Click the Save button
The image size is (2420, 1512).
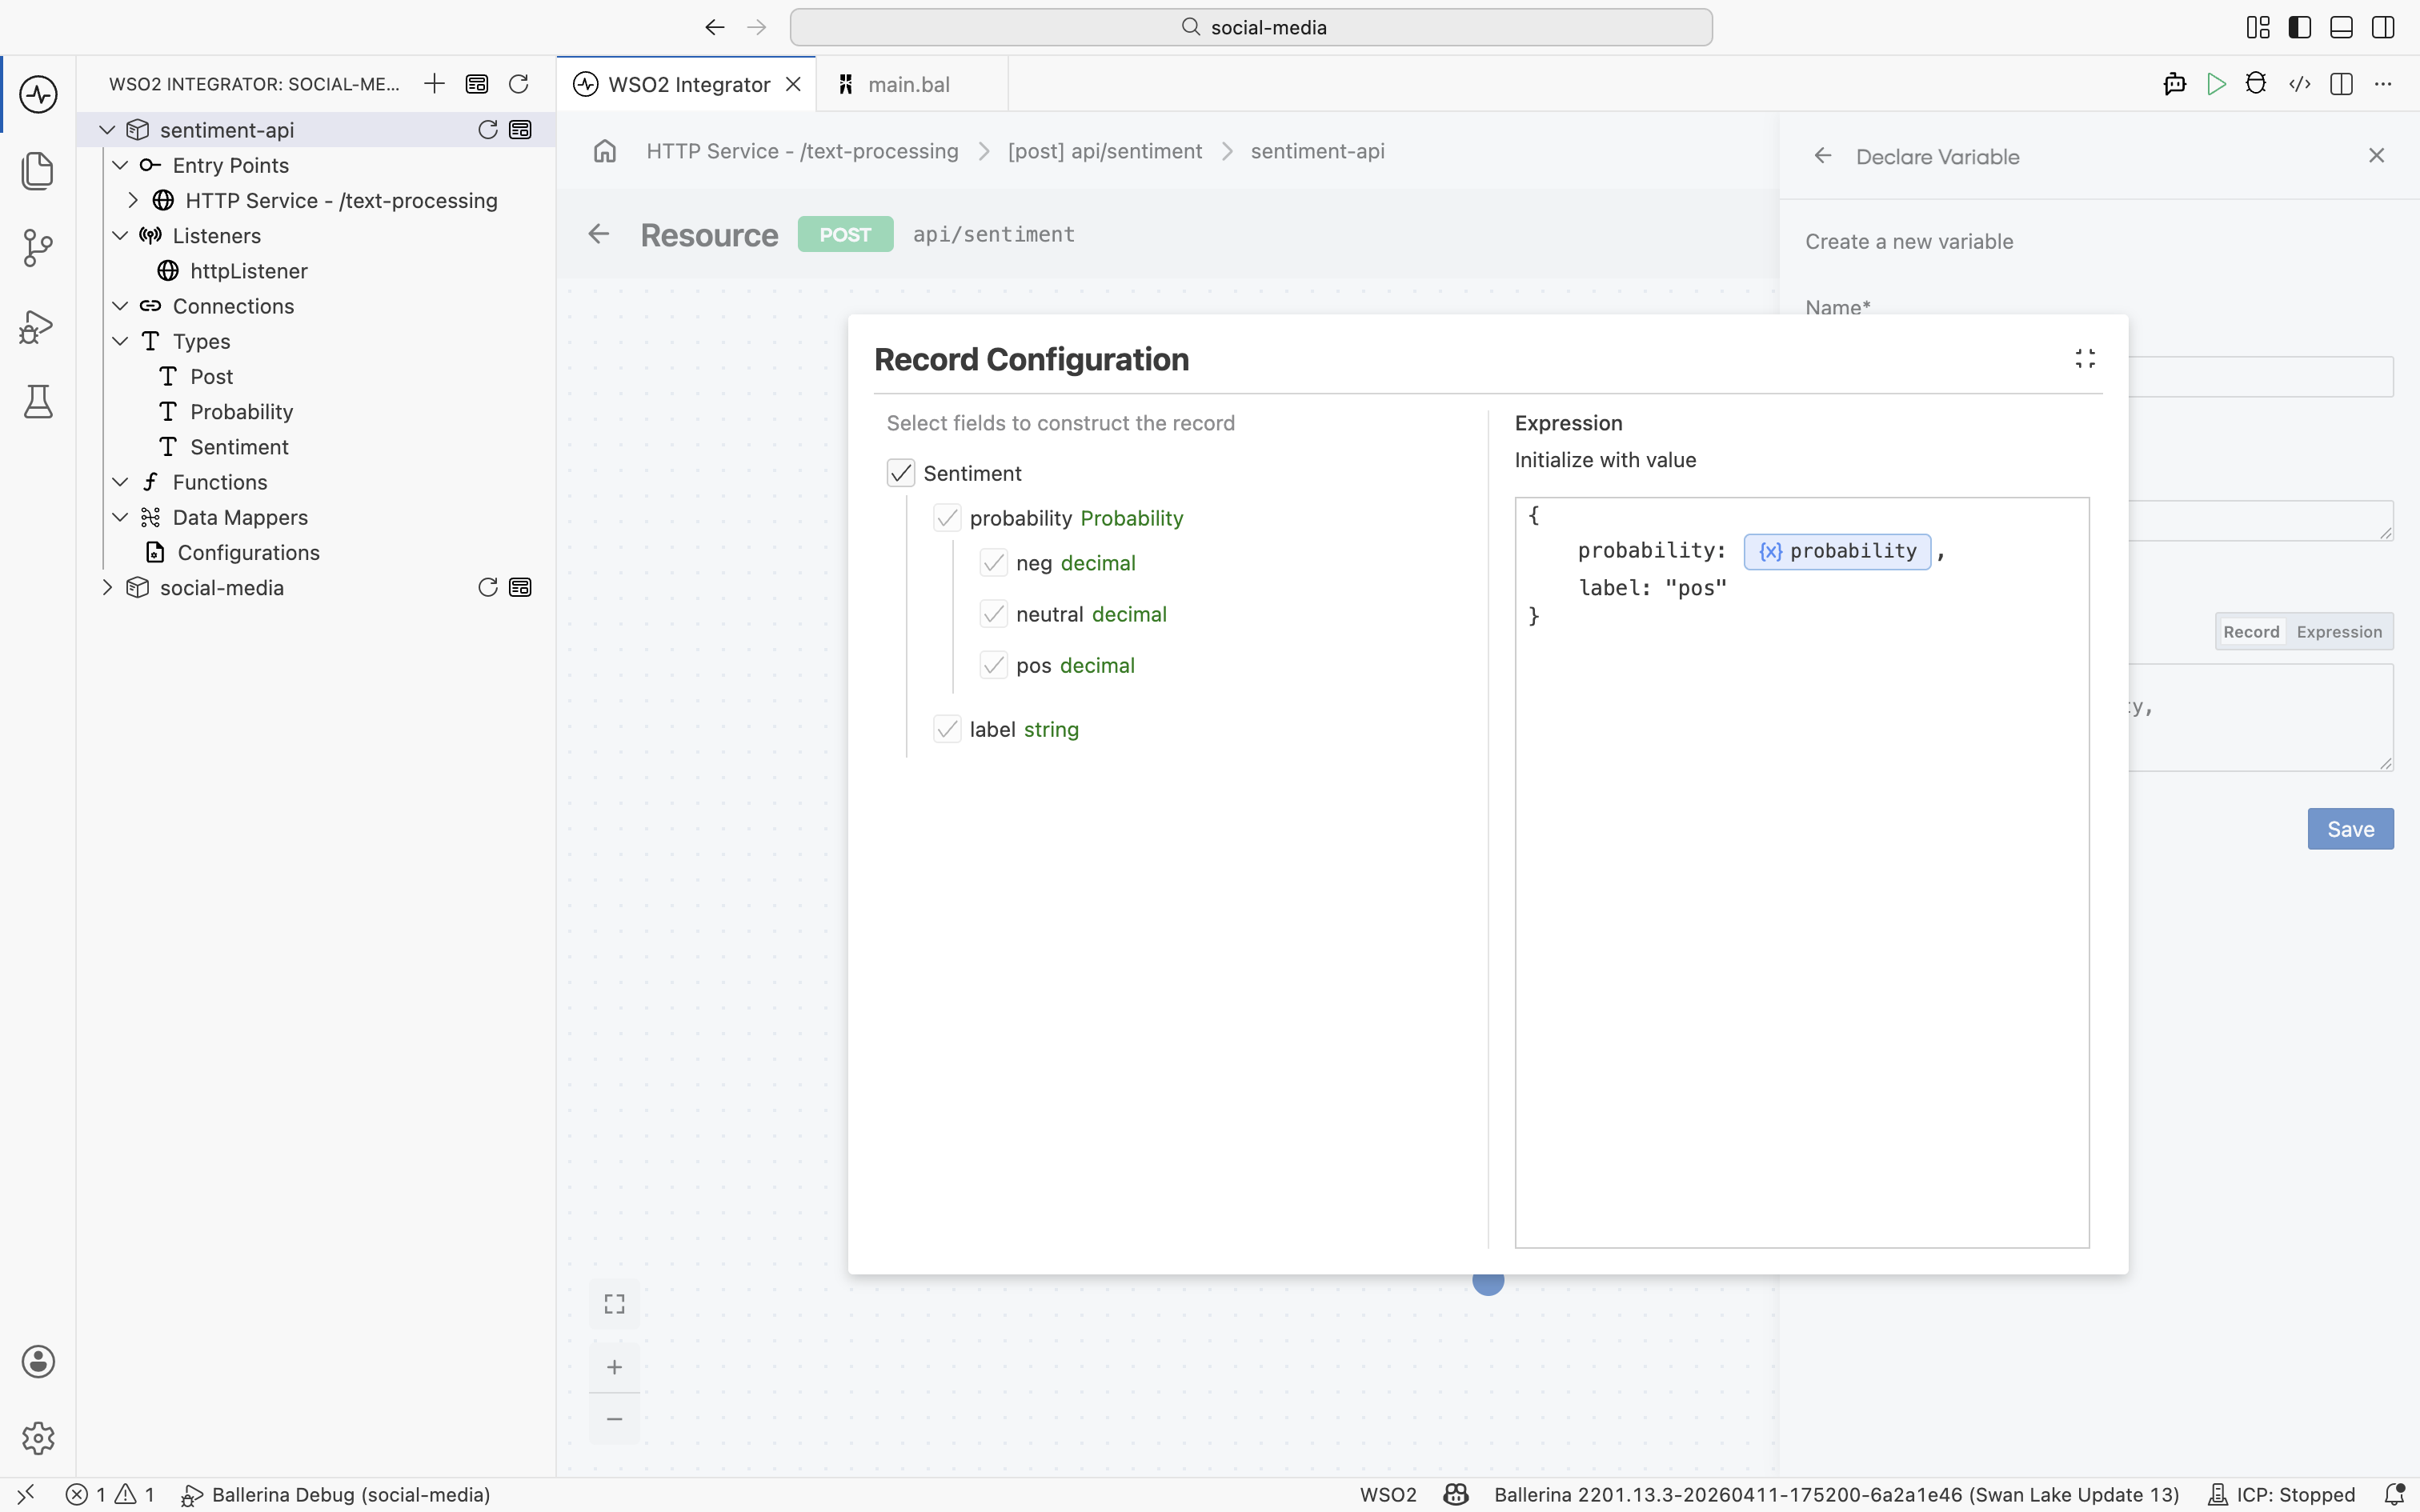(2350, 829)
